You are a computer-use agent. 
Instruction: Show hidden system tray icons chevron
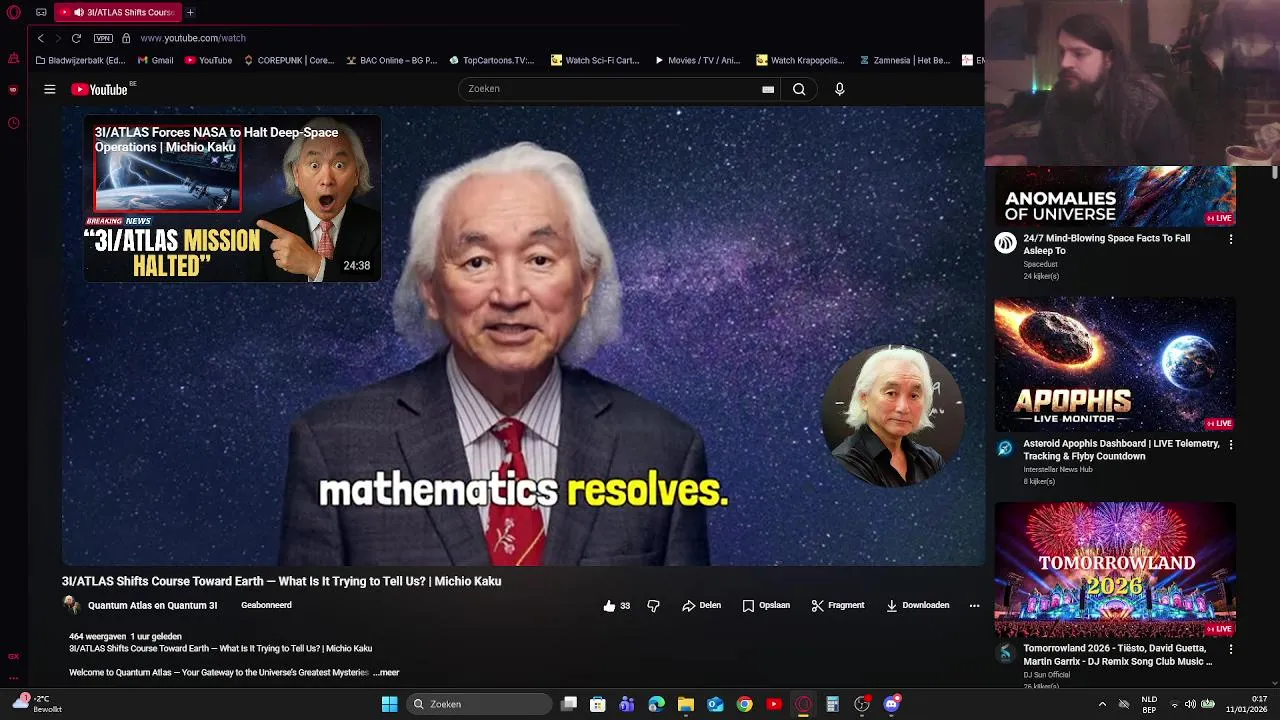point(1102,704)
